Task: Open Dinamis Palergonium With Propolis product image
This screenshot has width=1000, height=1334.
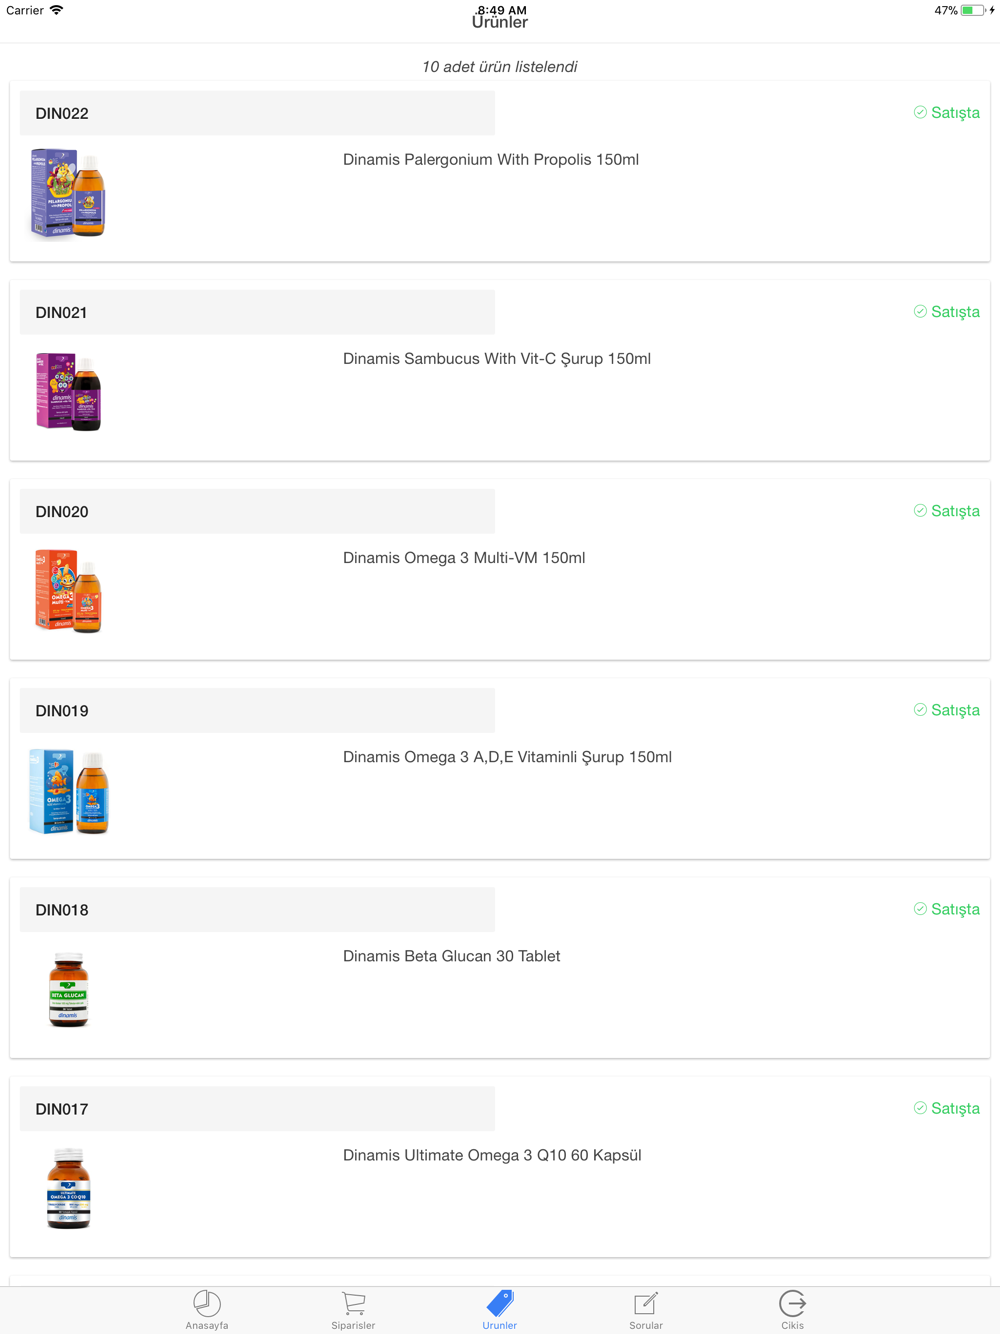Action: coord(68,193)
